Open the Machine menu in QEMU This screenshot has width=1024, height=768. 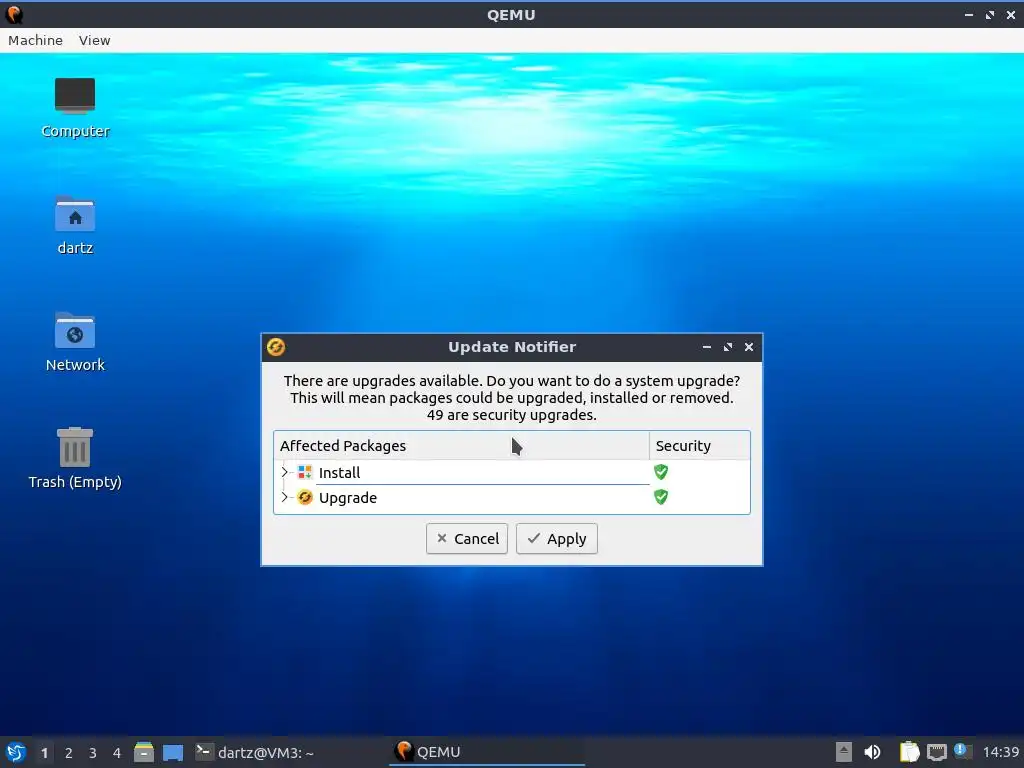point(35,40)
